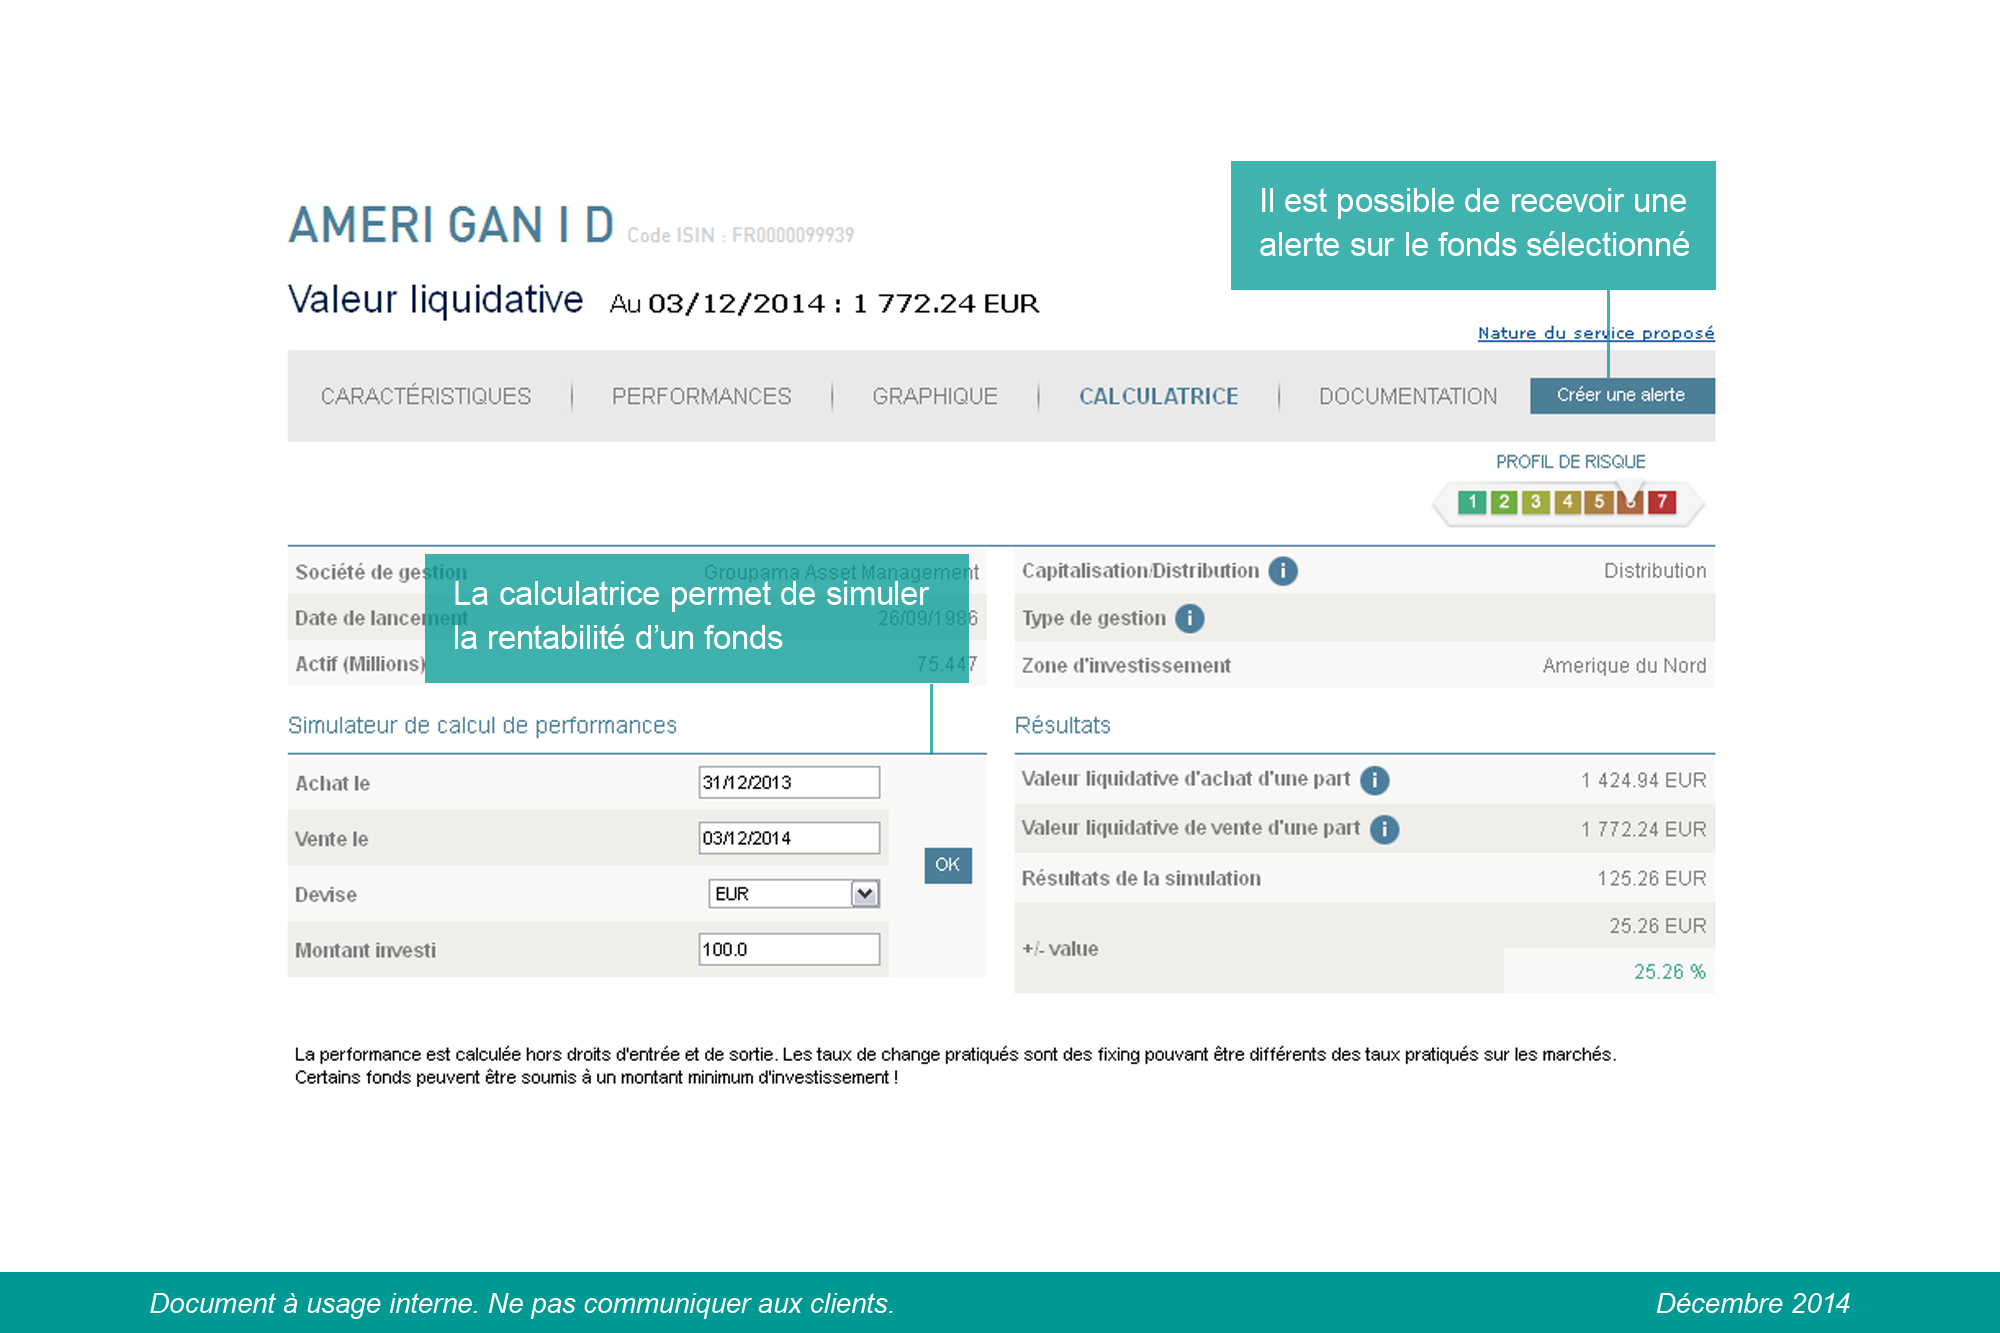
Task: Select risk level 4 on the risk scale
Action: (x=1567, y=502)
